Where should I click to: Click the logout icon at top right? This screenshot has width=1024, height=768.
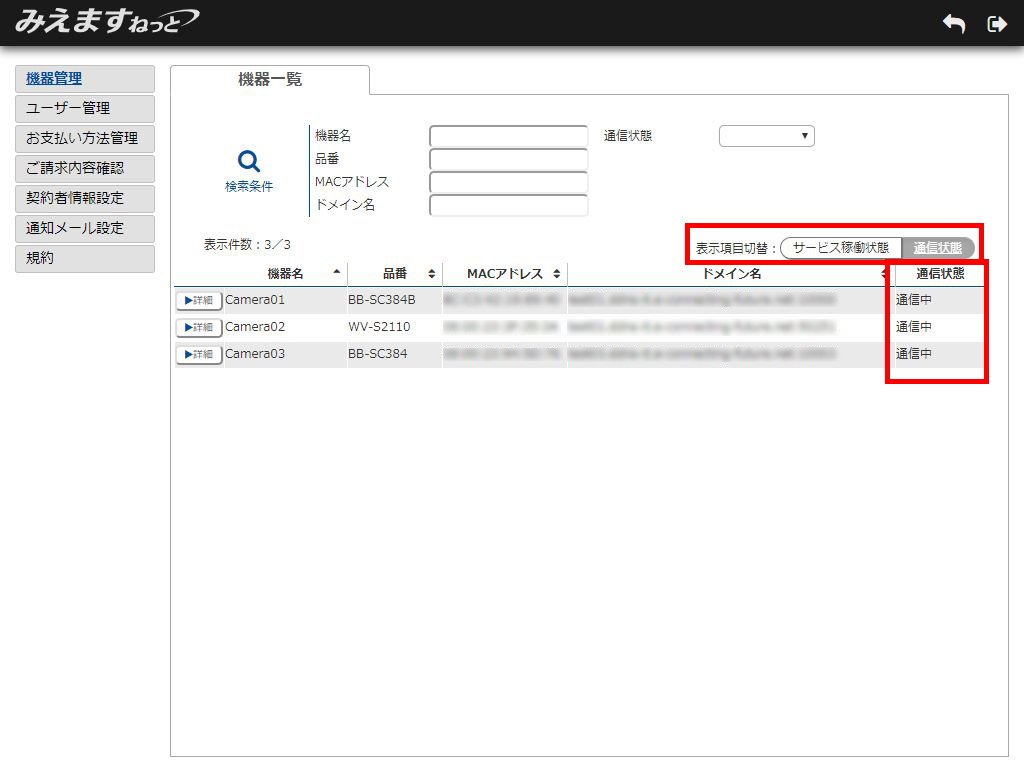point(996,23)
